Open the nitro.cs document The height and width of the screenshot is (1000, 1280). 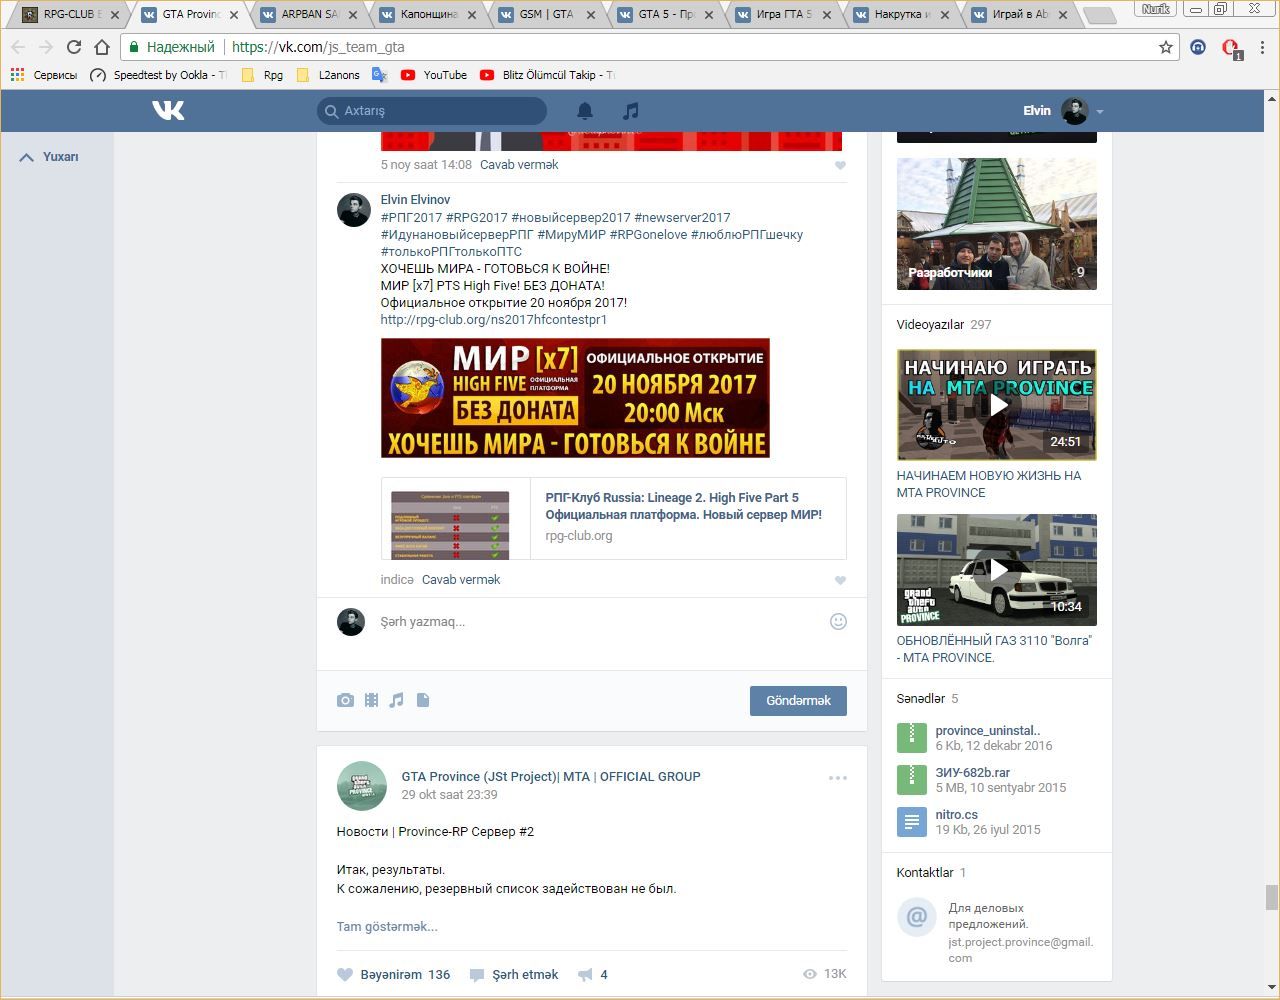pos(957,815)
